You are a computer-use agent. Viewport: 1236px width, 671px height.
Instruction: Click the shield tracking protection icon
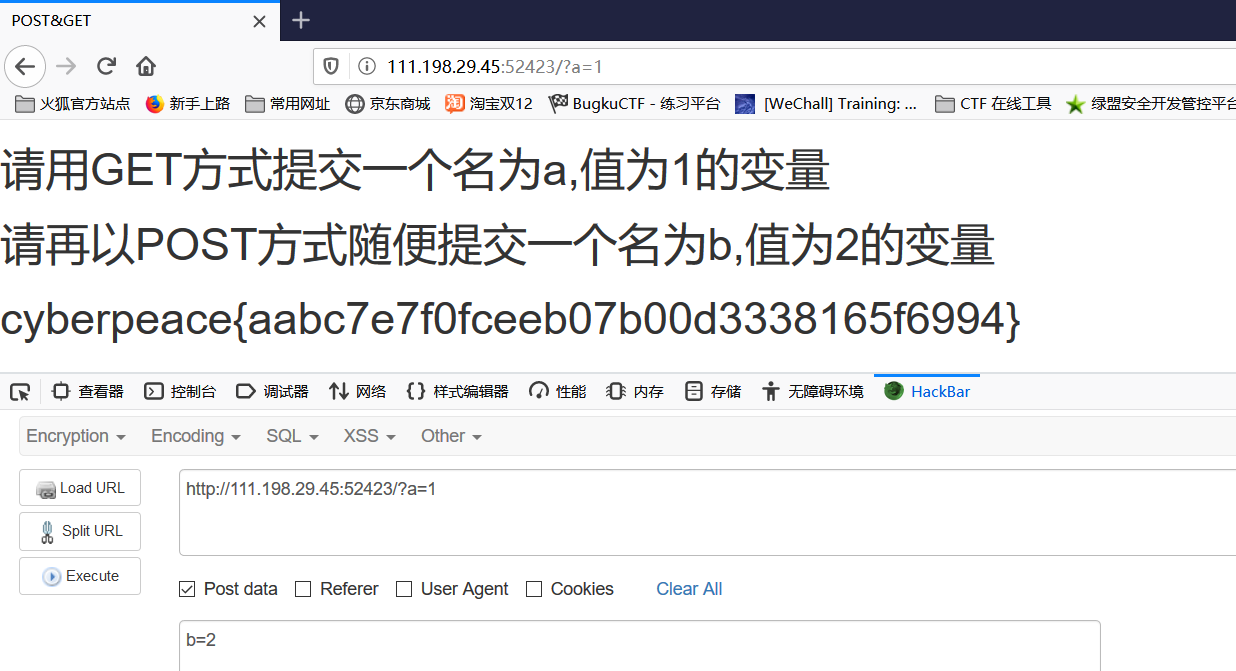(331, 67)
